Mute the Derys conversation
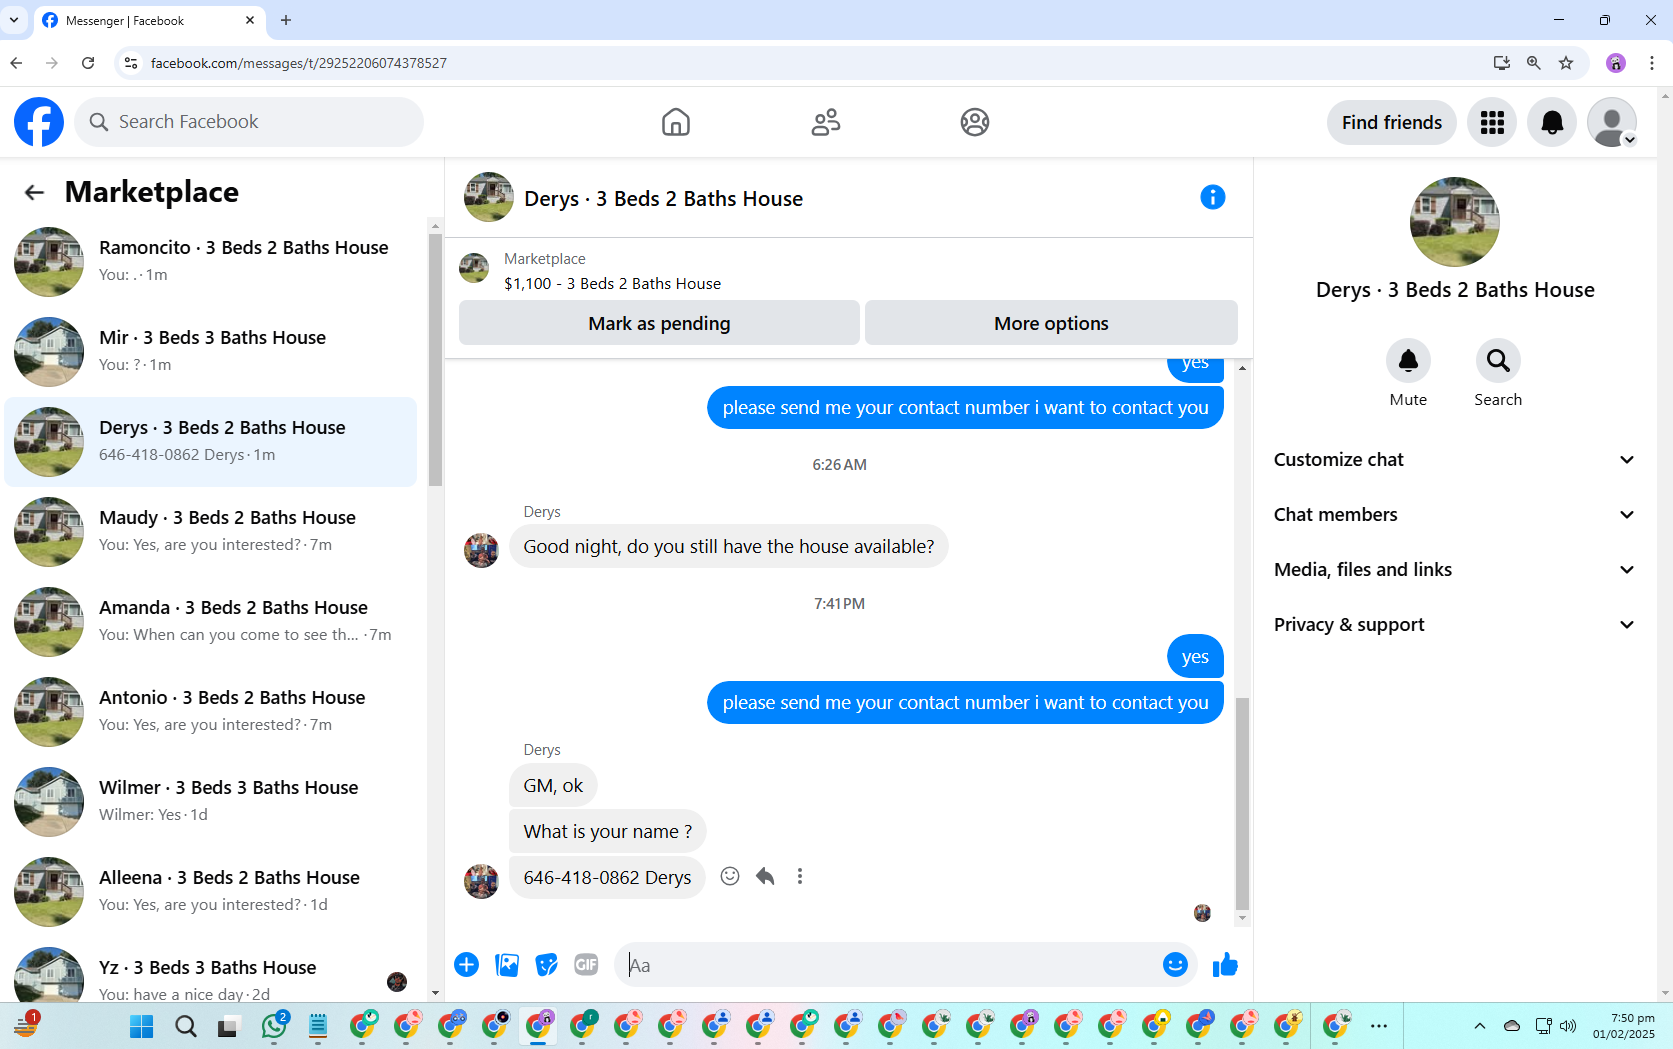 click(x=1408, y=361)
